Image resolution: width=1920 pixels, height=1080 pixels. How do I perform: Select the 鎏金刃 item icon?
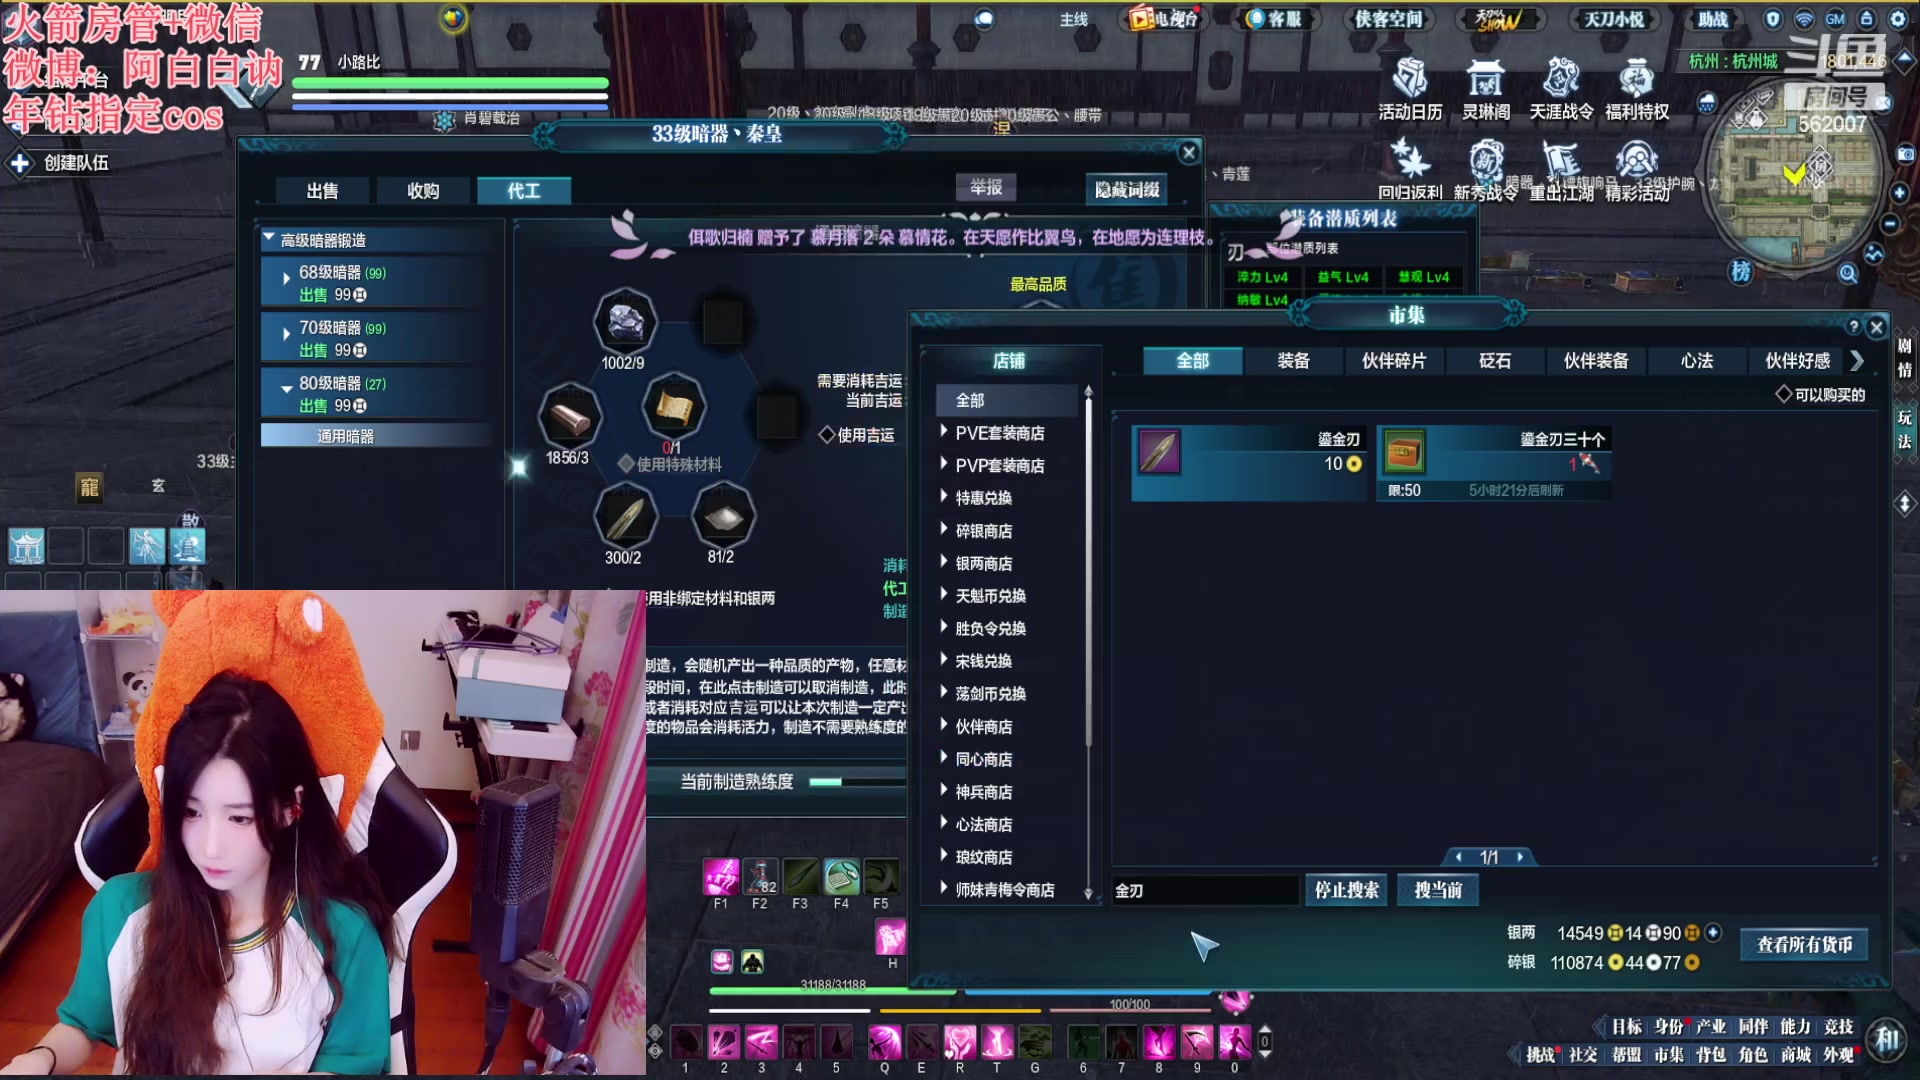(1160, 452)
